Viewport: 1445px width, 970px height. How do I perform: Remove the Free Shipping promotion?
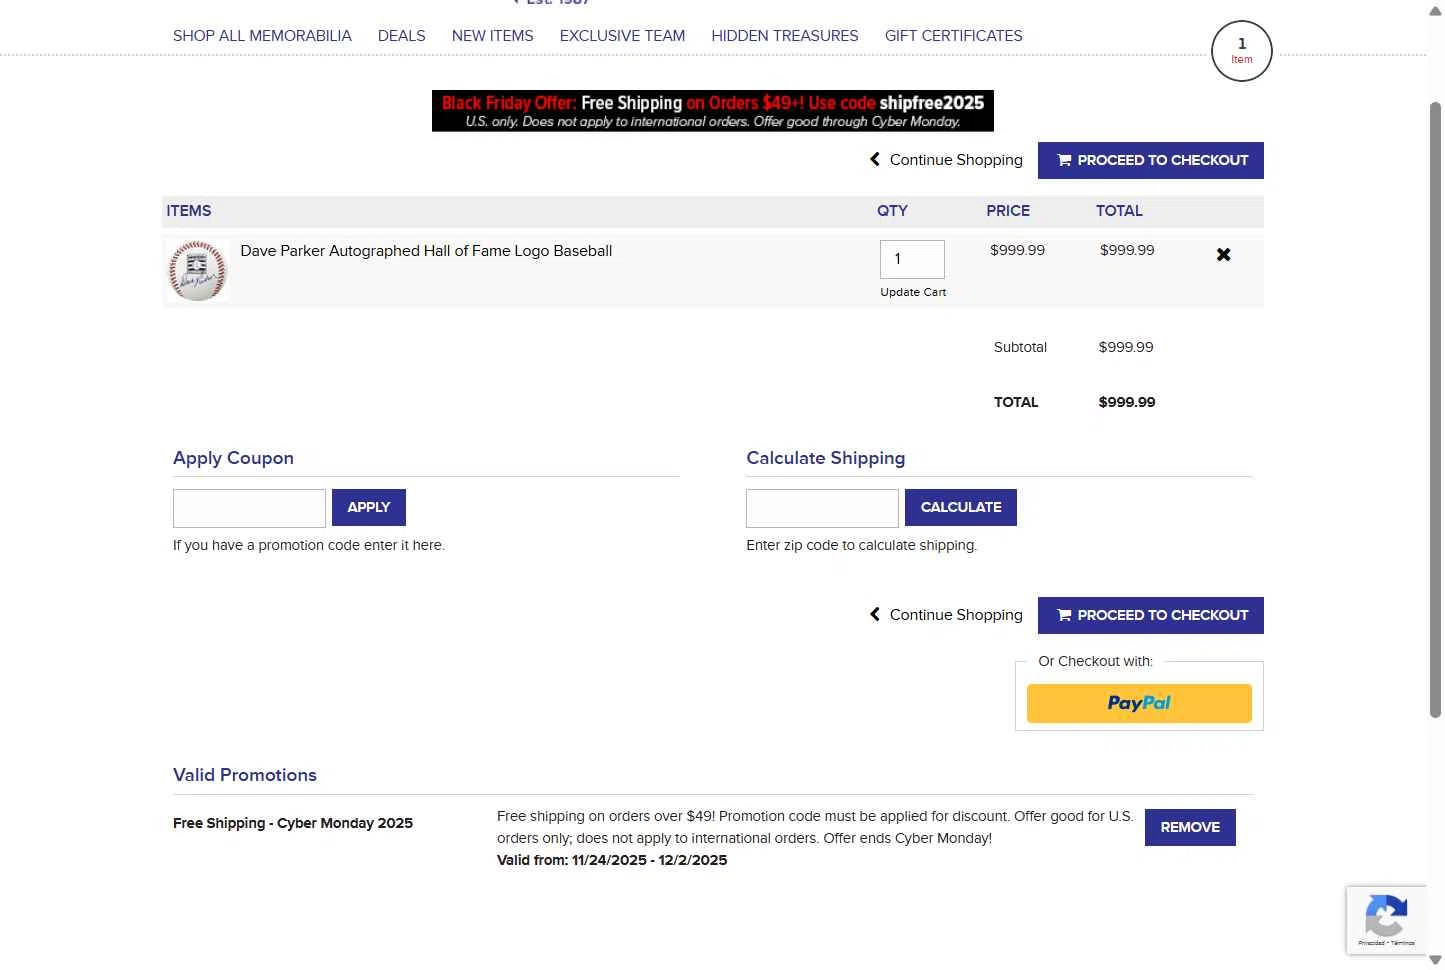coord(1190,828)
